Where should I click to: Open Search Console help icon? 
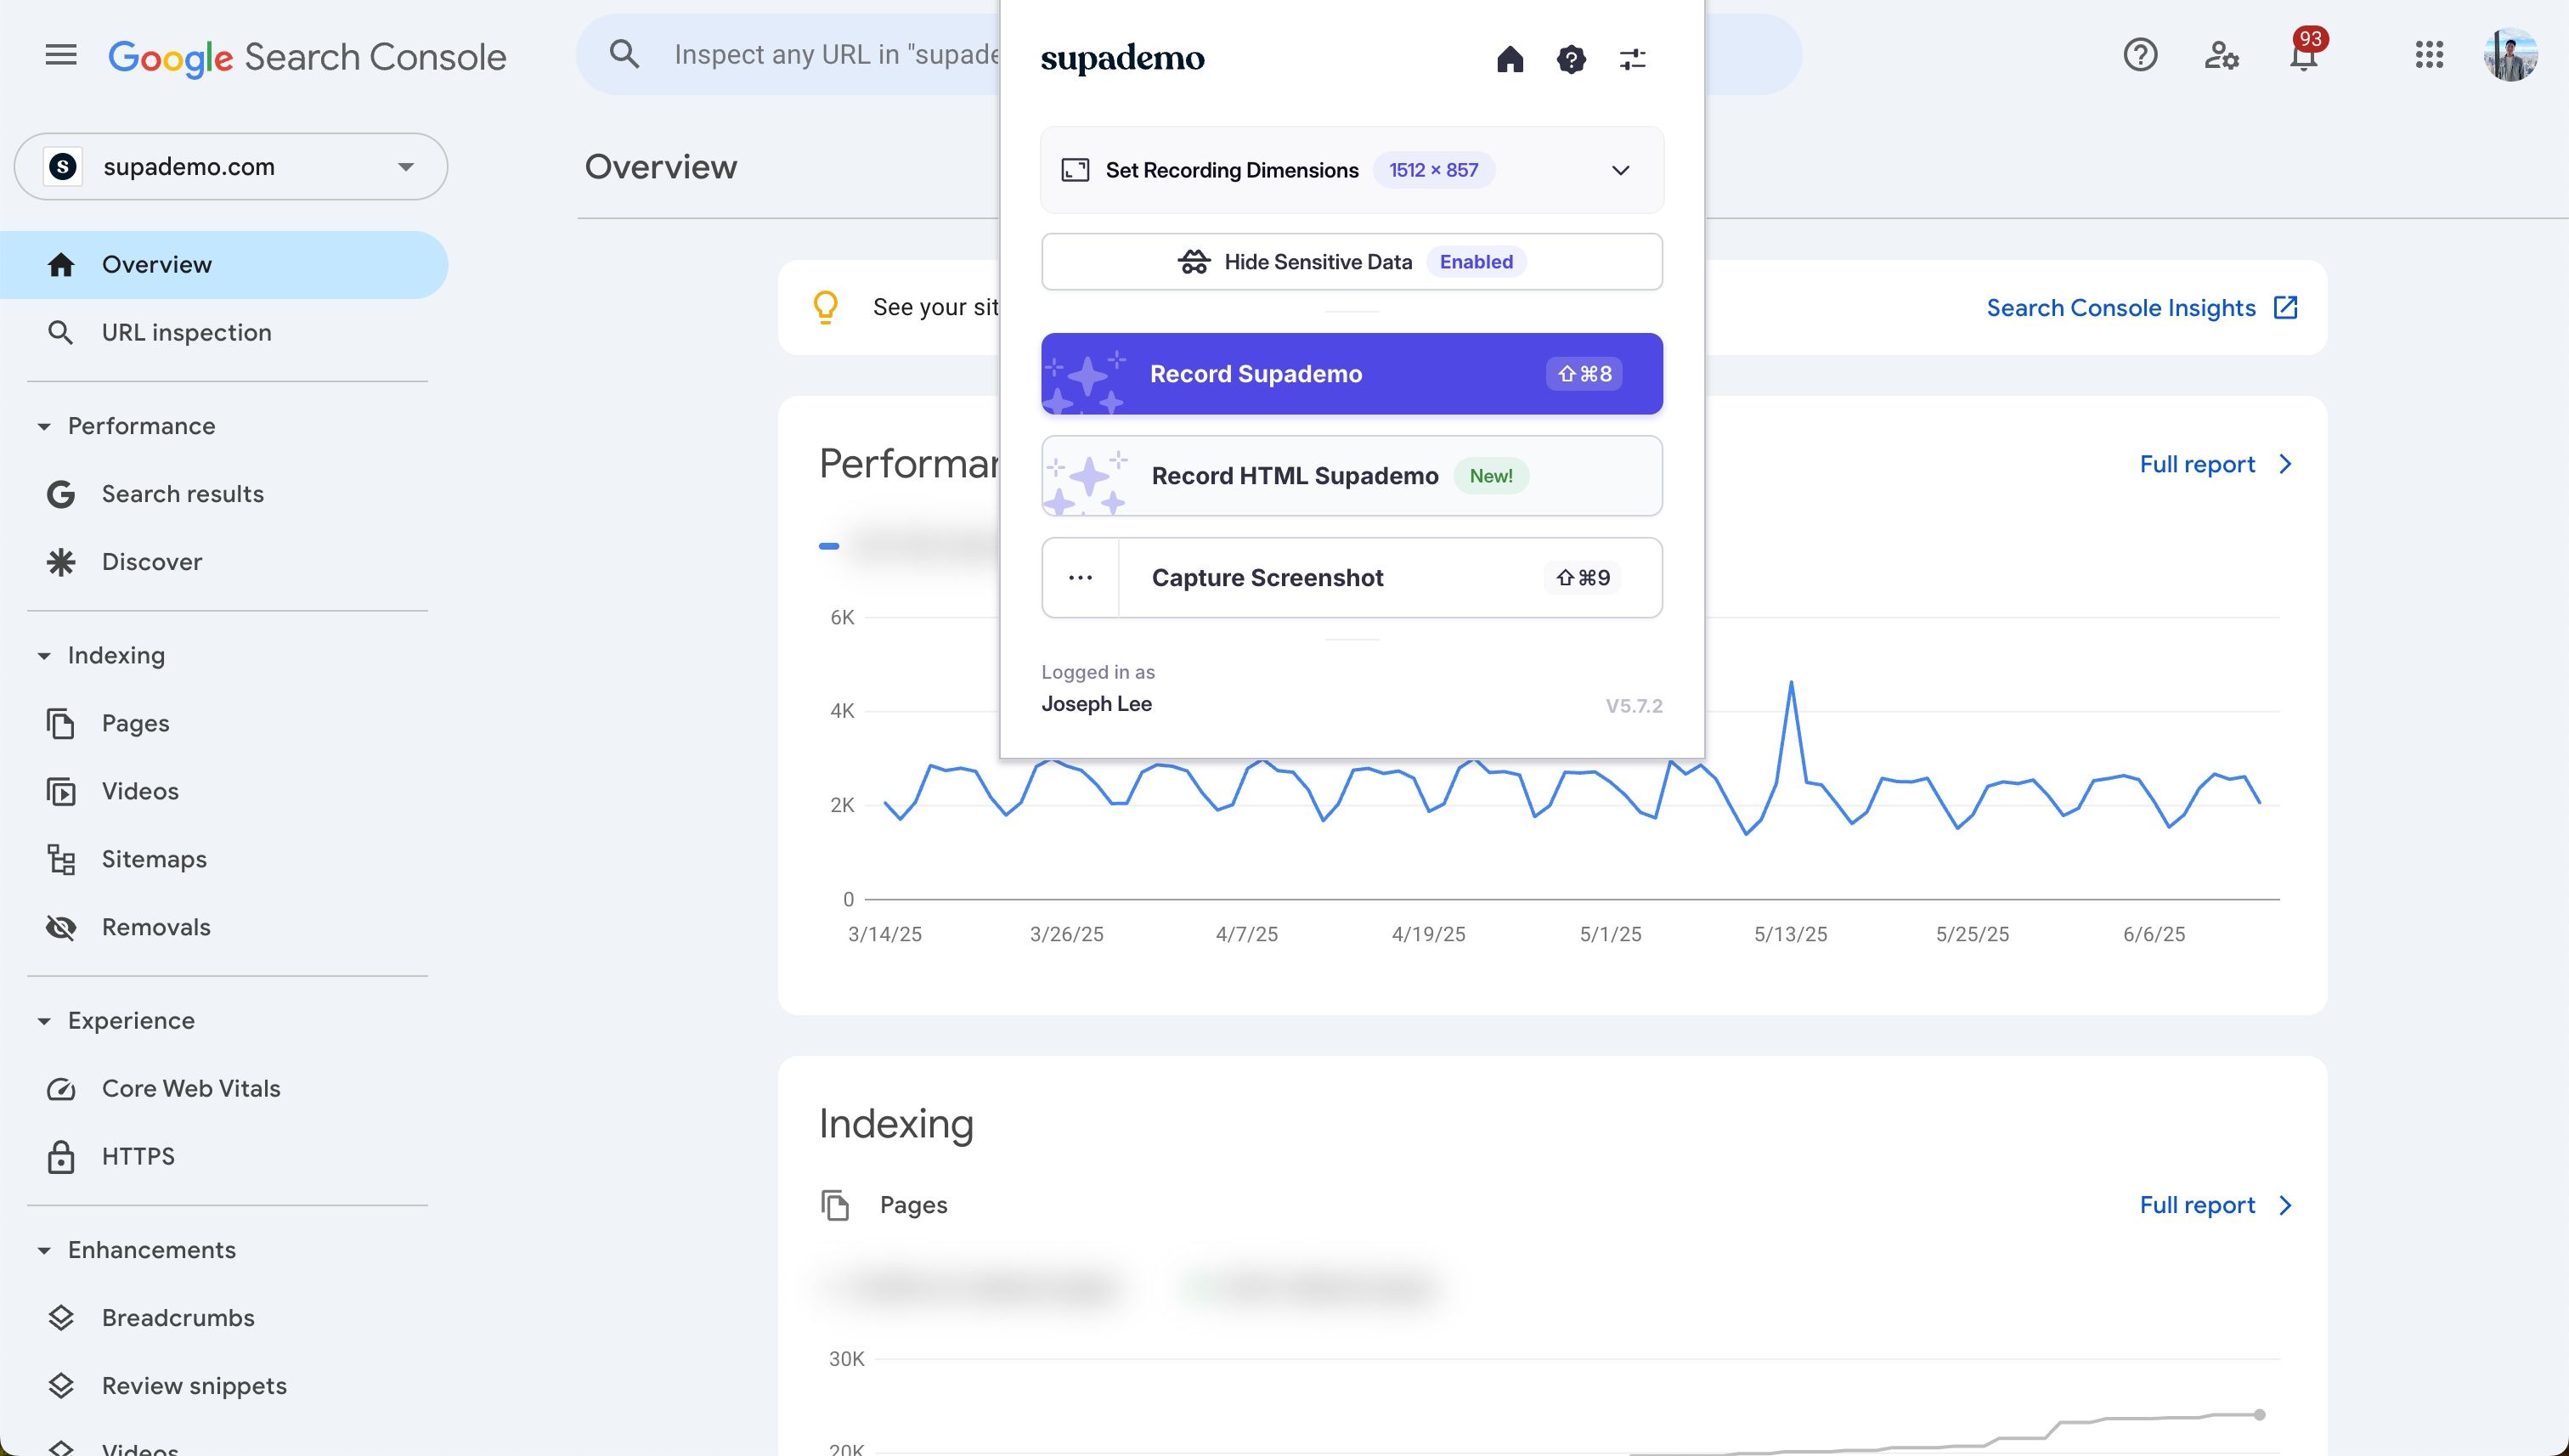pos(2140,55)
